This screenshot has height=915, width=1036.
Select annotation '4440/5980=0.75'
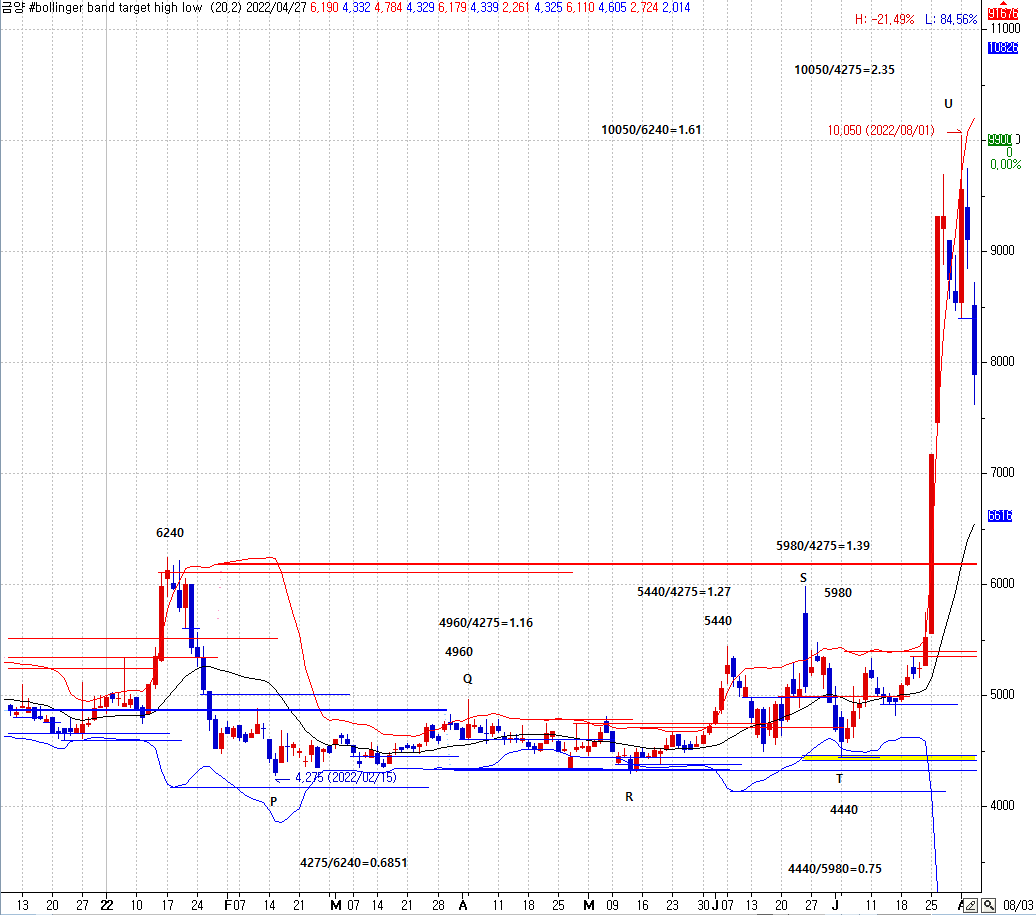coord(834,869)
